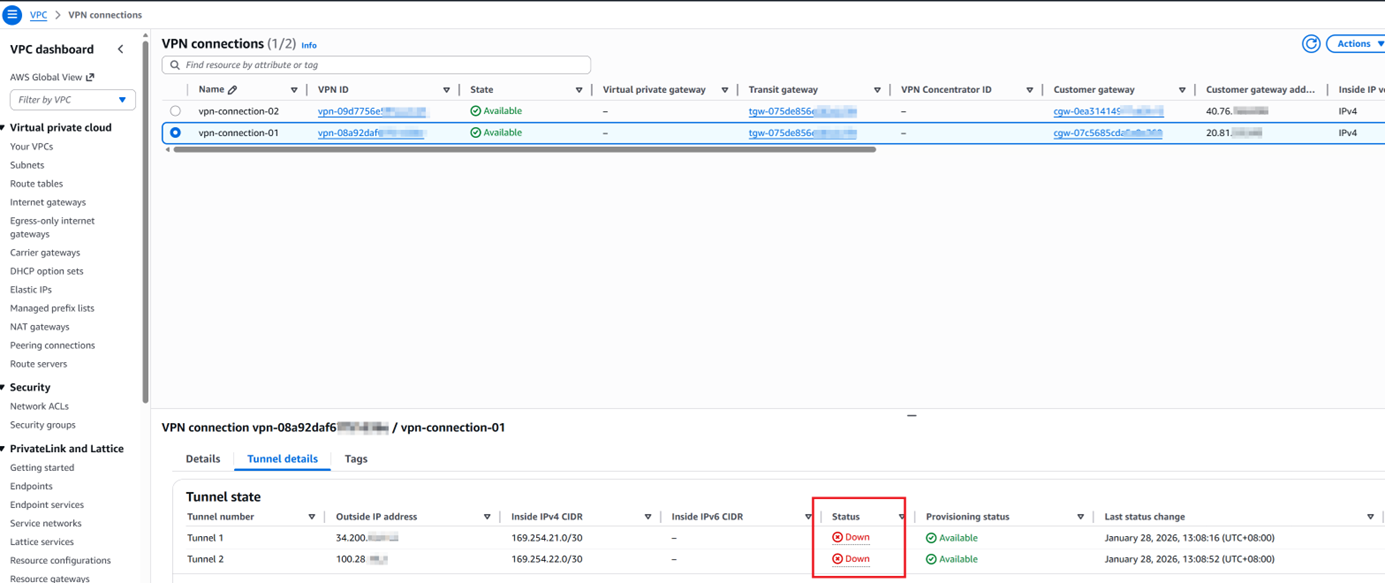This screenshot has width=1385, height=583.
Task: Open transit gateway link for vpn-connection-01
Action: [x=802, y=132]
